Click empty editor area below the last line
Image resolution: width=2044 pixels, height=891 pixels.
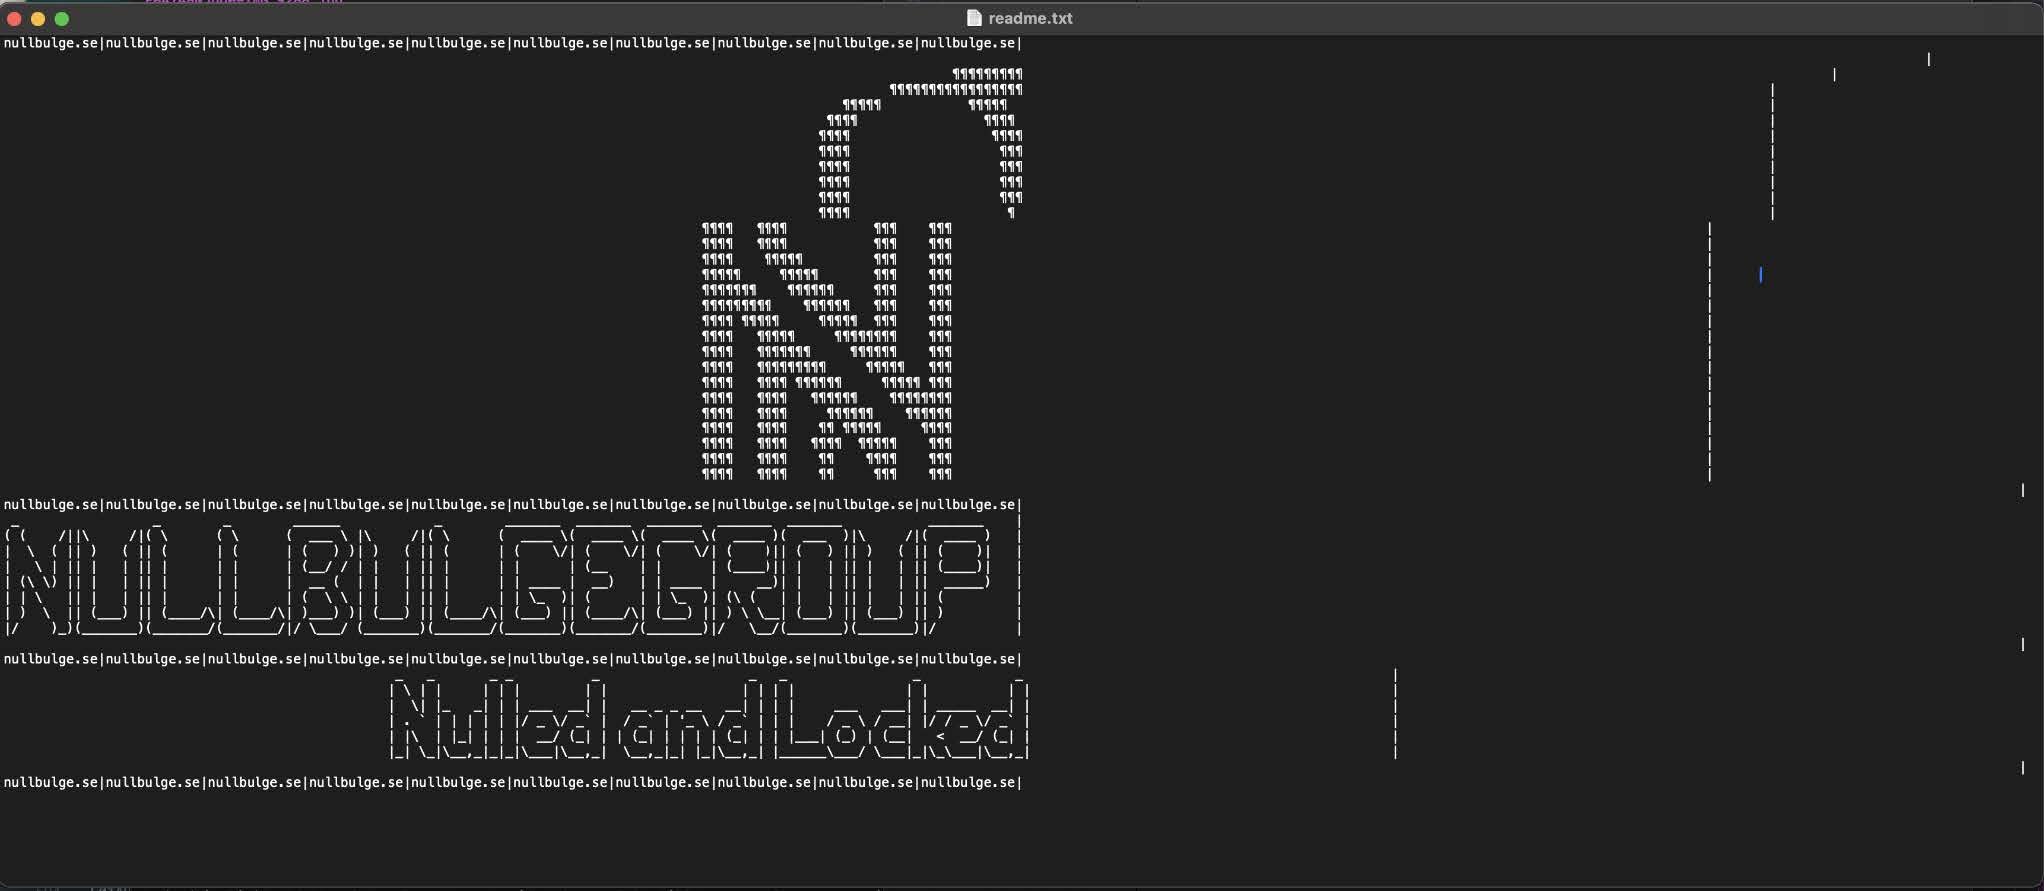tap(1000, 840)
